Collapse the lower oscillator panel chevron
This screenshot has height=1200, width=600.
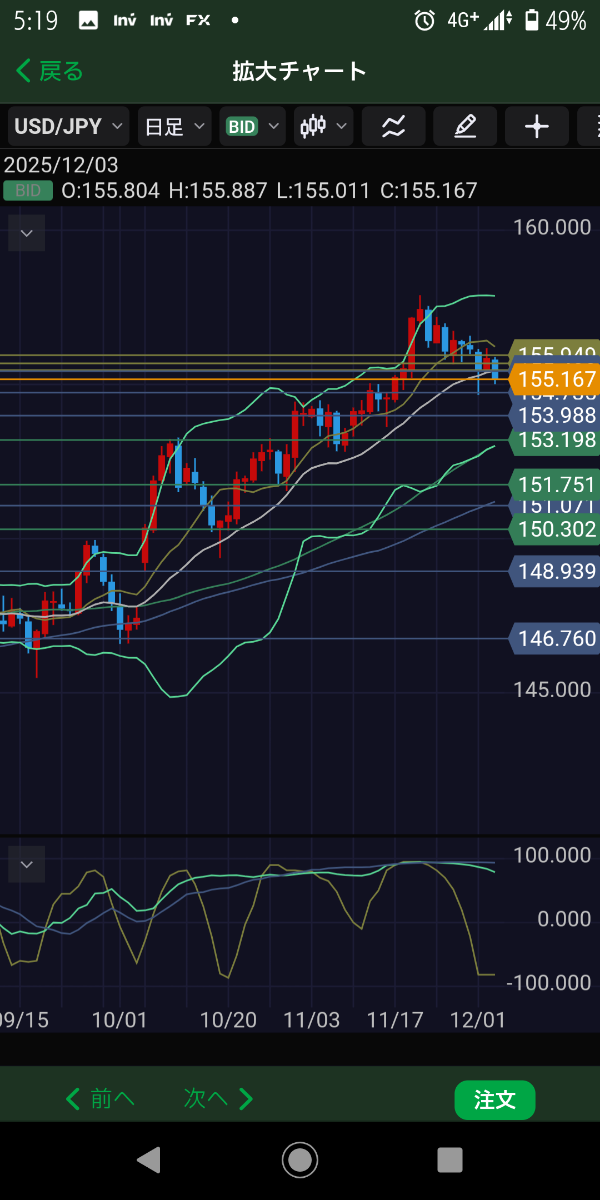[27, 865]
